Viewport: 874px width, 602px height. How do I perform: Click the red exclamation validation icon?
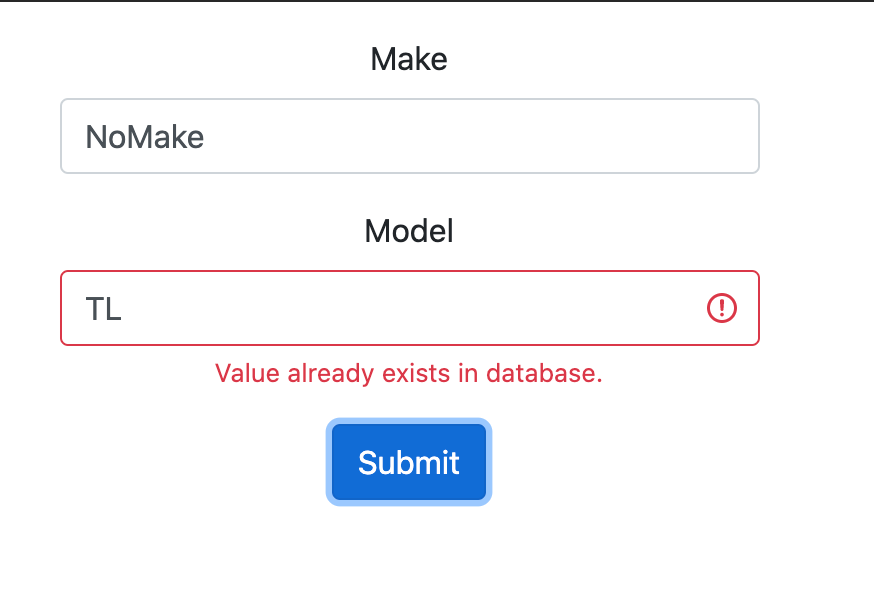(722, 308)
